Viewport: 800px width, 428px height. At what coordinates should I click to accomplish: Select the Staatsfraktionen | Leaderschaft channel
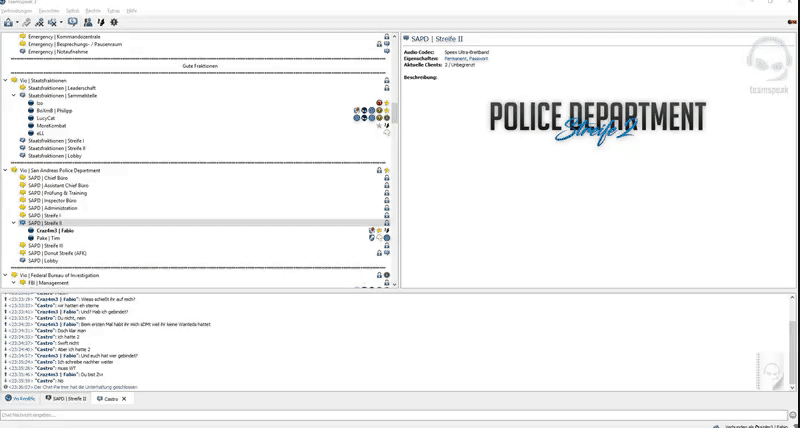[62, 88]
